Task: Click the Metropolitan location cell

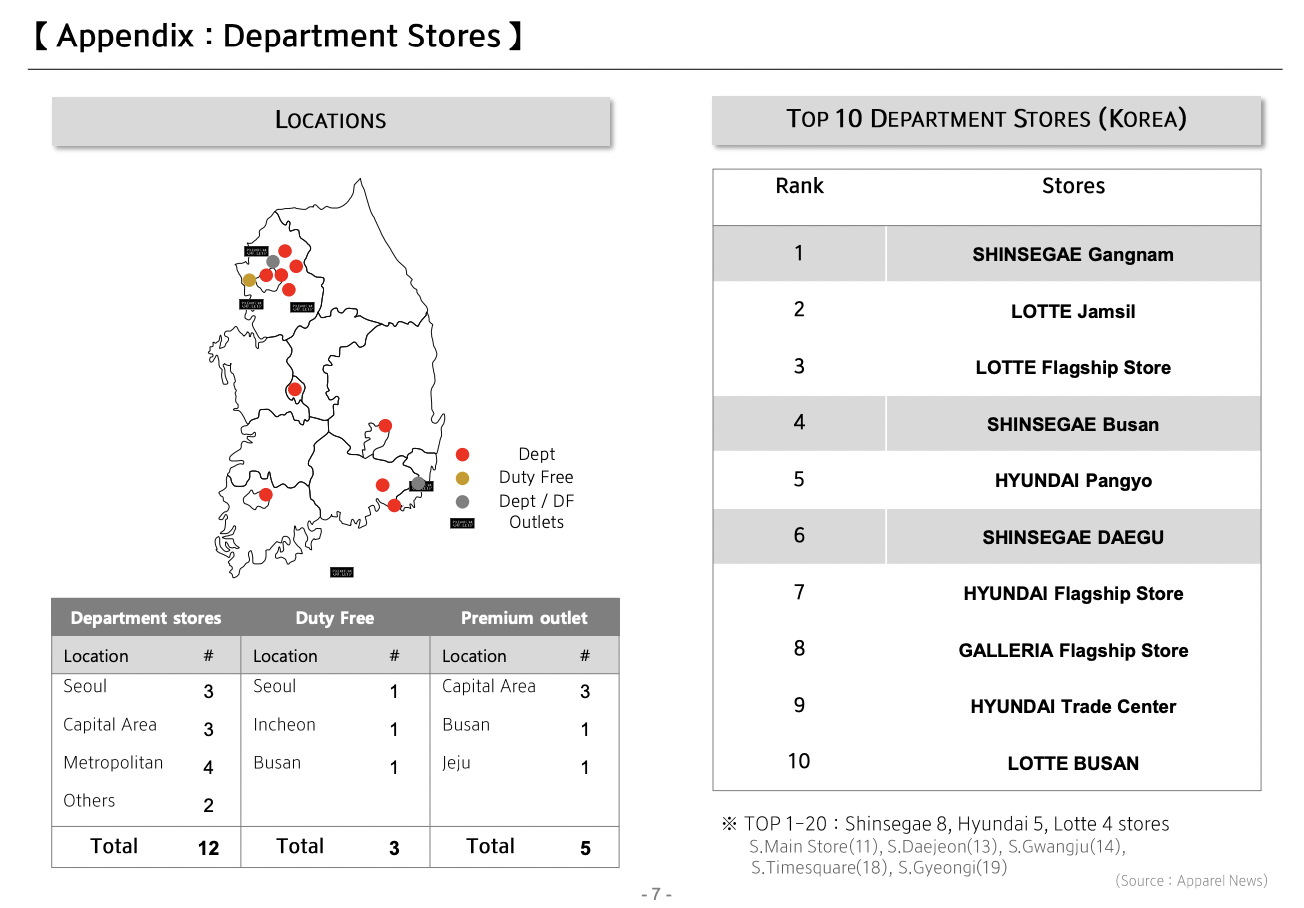Action: pyautogui.click(x=113, y=763)
